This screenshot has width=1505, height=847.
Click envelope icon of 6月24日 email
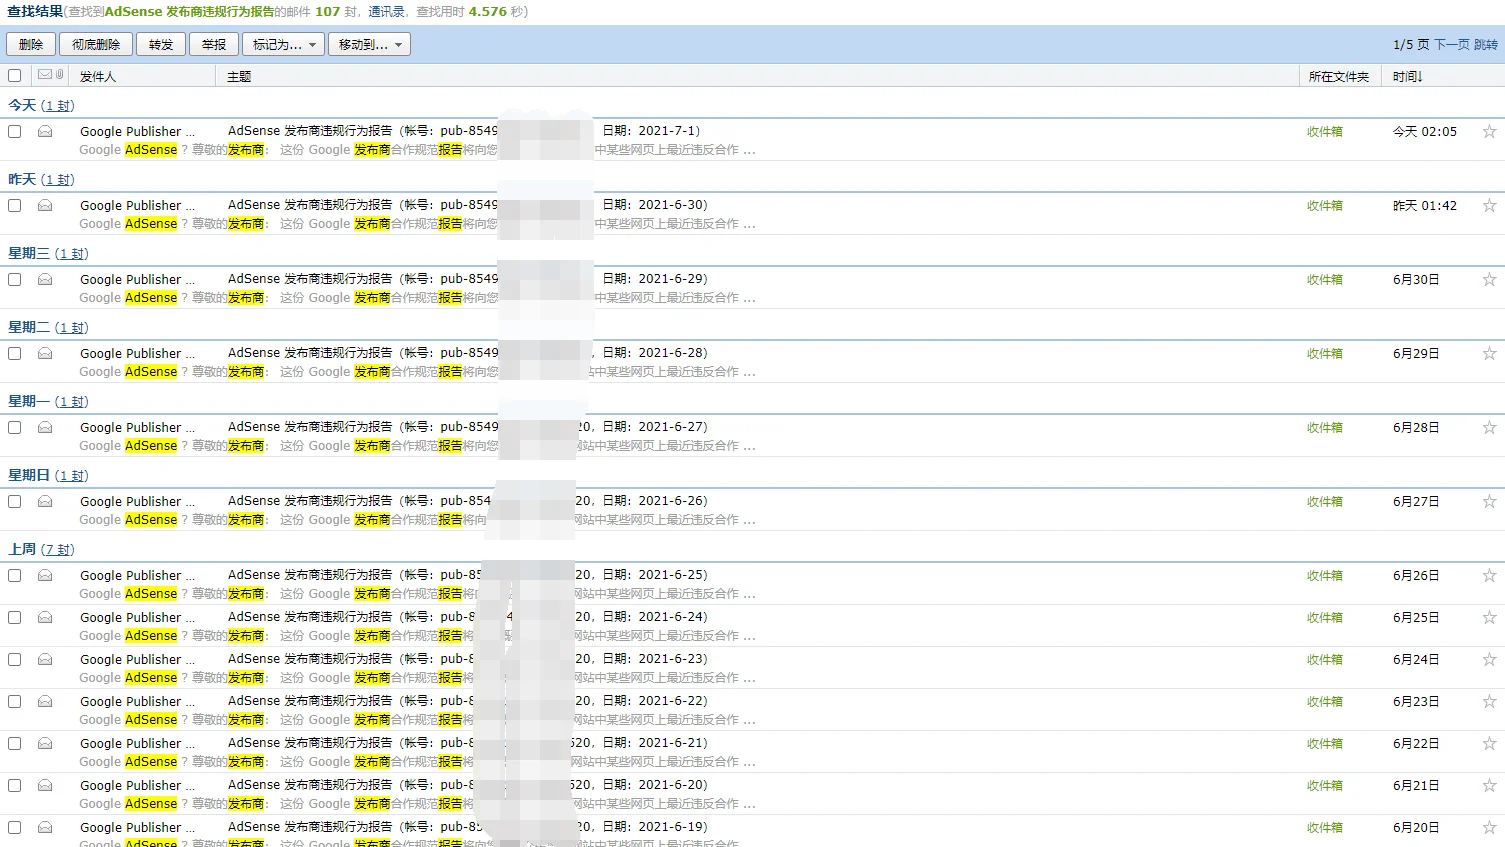pos(45,659)
